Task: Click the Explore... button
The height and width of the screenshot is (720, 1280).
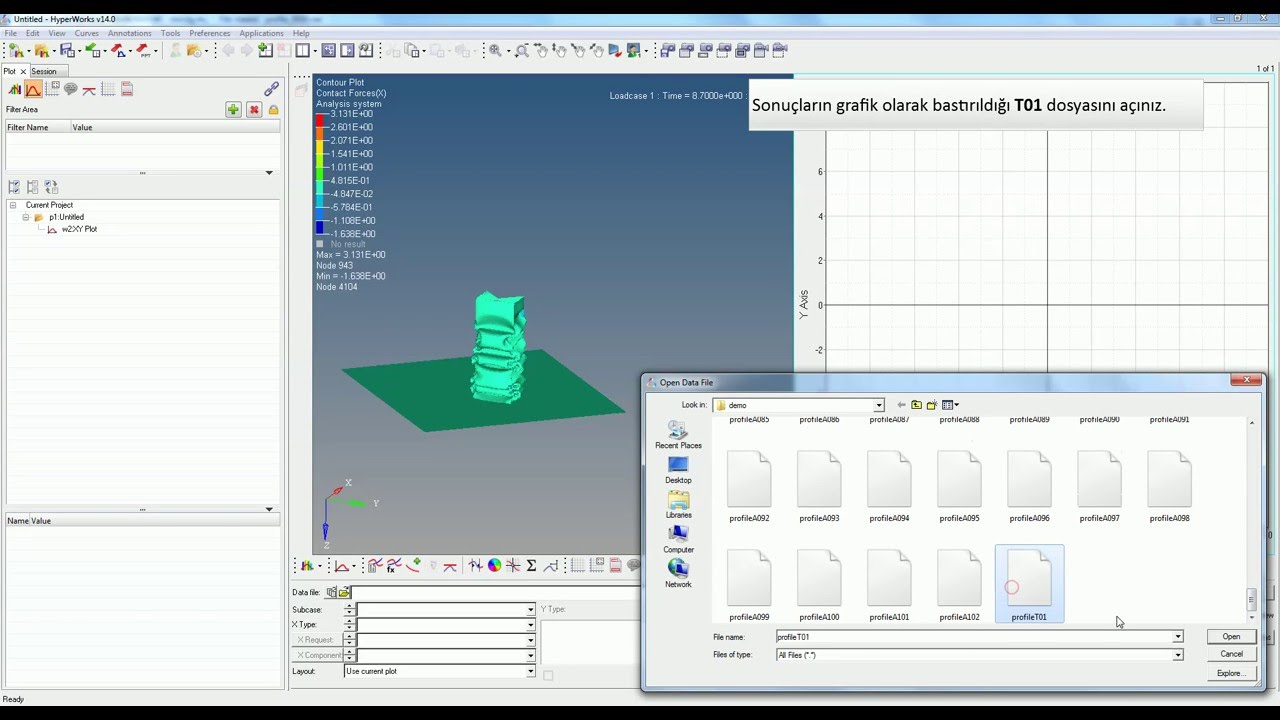Action: (x=1231, y=673)
